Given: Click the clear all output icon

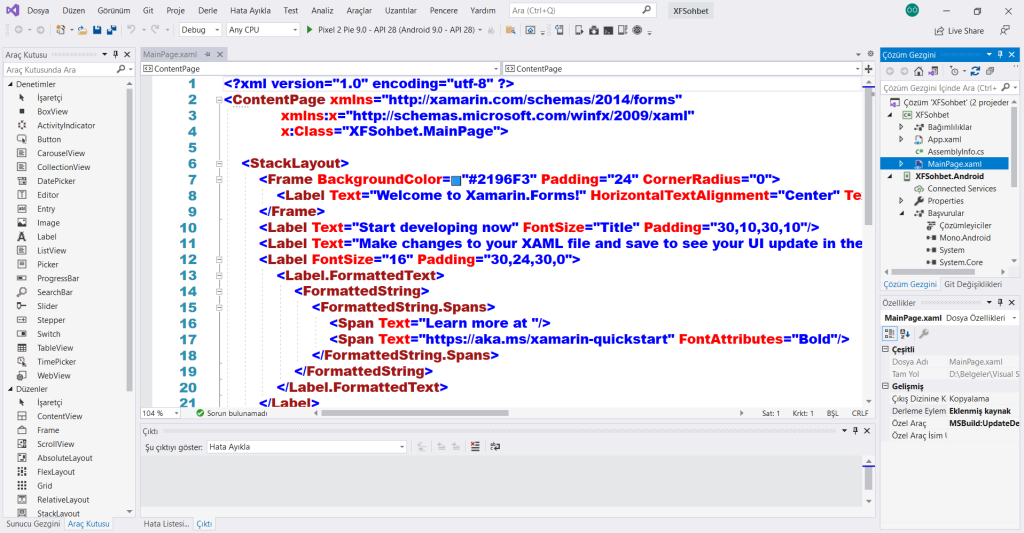Looking at the screenshot, I should (475, 446).
